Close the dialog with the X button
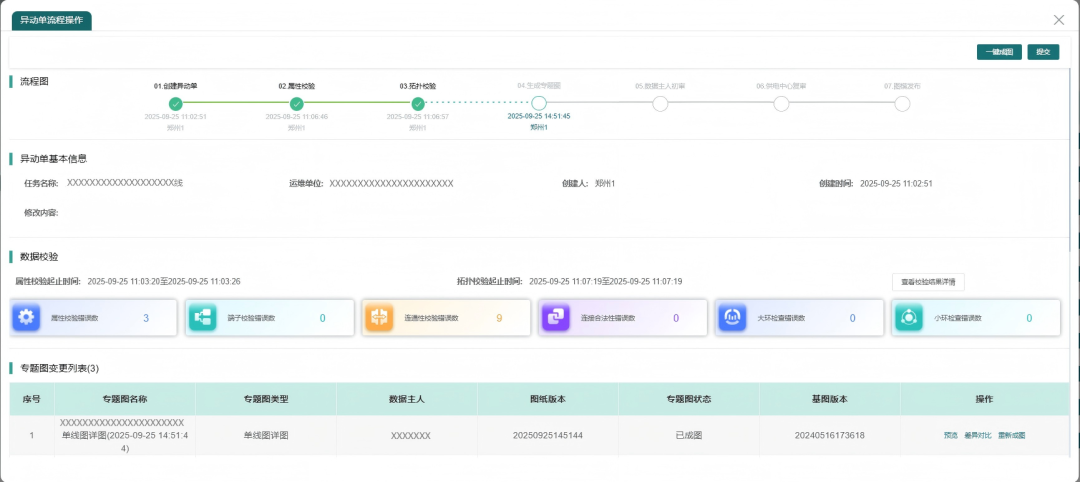 point(1059,20)
